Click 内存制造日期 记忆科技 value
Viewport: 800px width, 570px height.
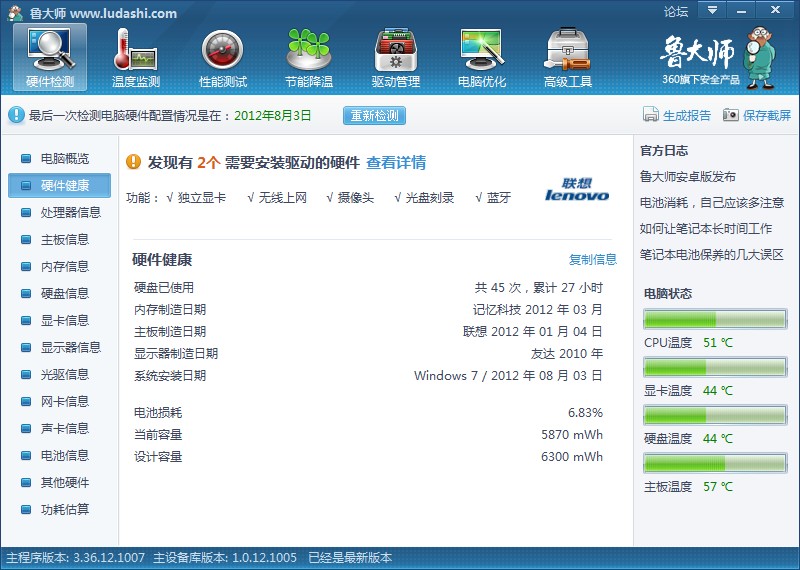538,310
